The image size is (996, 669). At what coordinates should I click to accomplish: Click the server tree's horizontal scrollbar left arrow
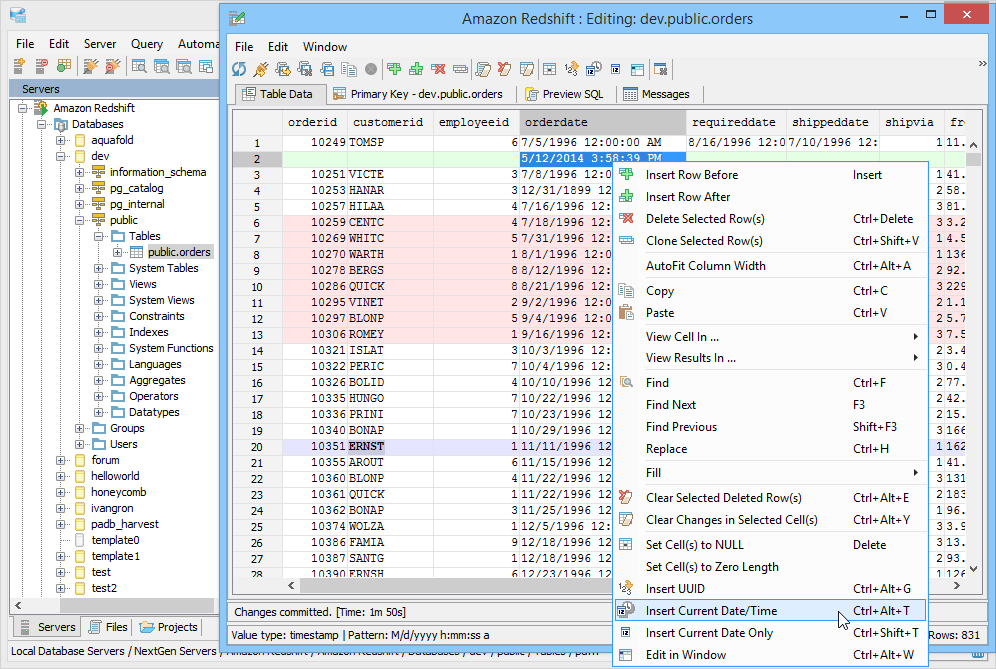tap(18, 605)
